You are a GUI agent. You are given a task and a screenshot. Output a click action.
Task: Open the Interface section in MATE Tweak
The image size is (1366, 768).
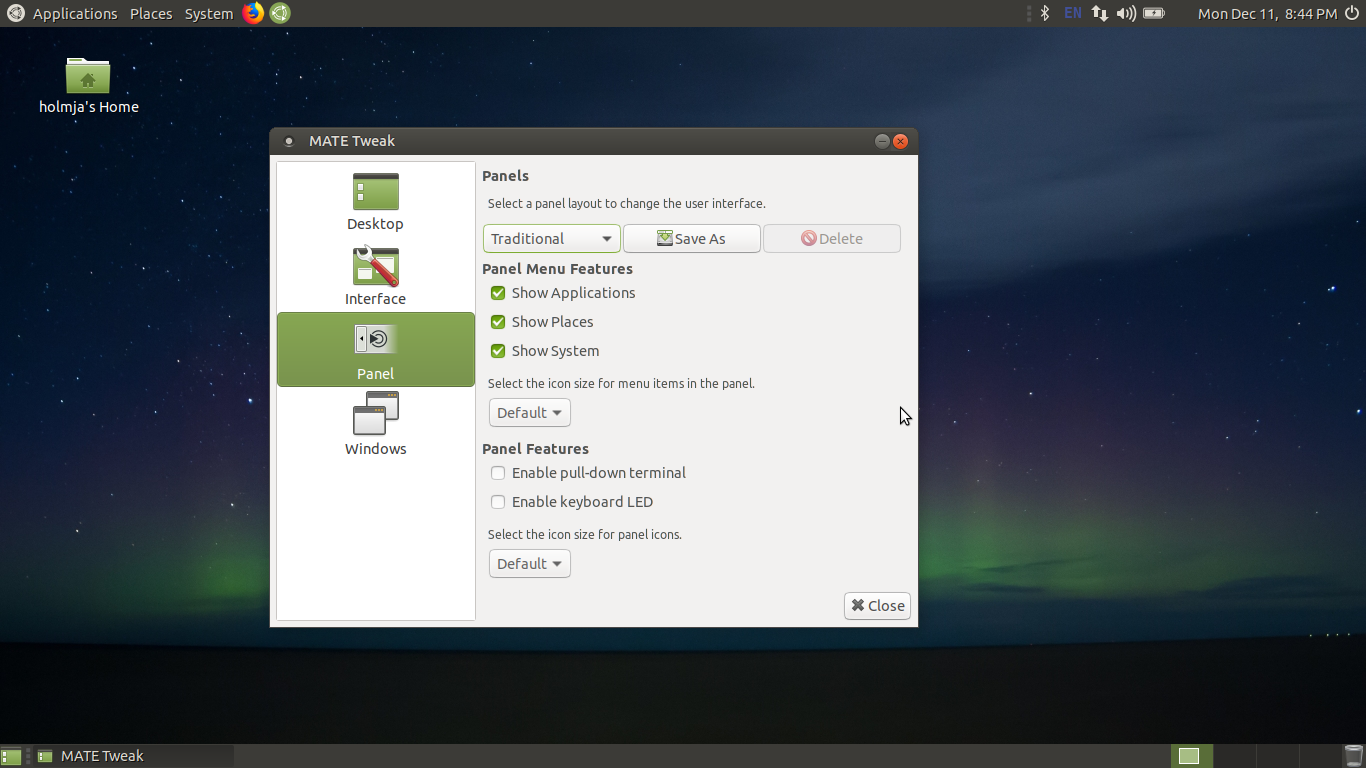(375, 277)
